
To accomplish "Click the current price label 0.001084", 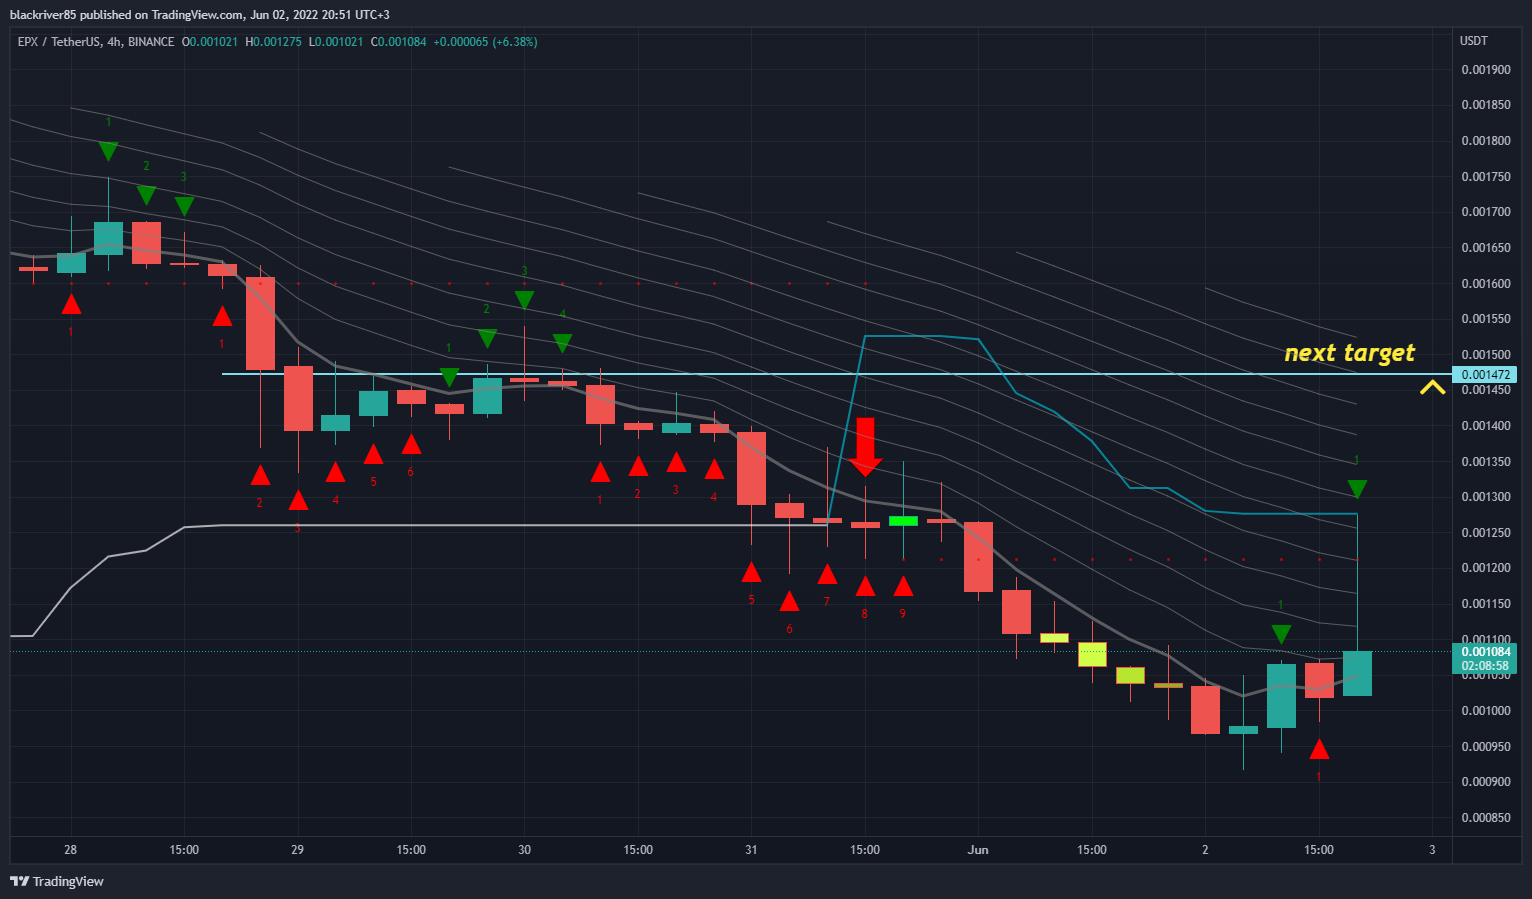I will [x=1485, y=652].
